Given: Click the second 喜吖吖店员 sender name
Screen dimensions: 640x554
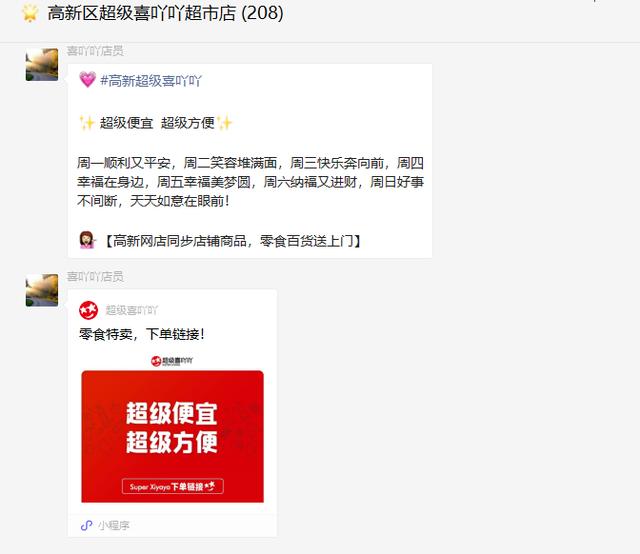Looking at the screenshot, I should (x=95, y=276).
